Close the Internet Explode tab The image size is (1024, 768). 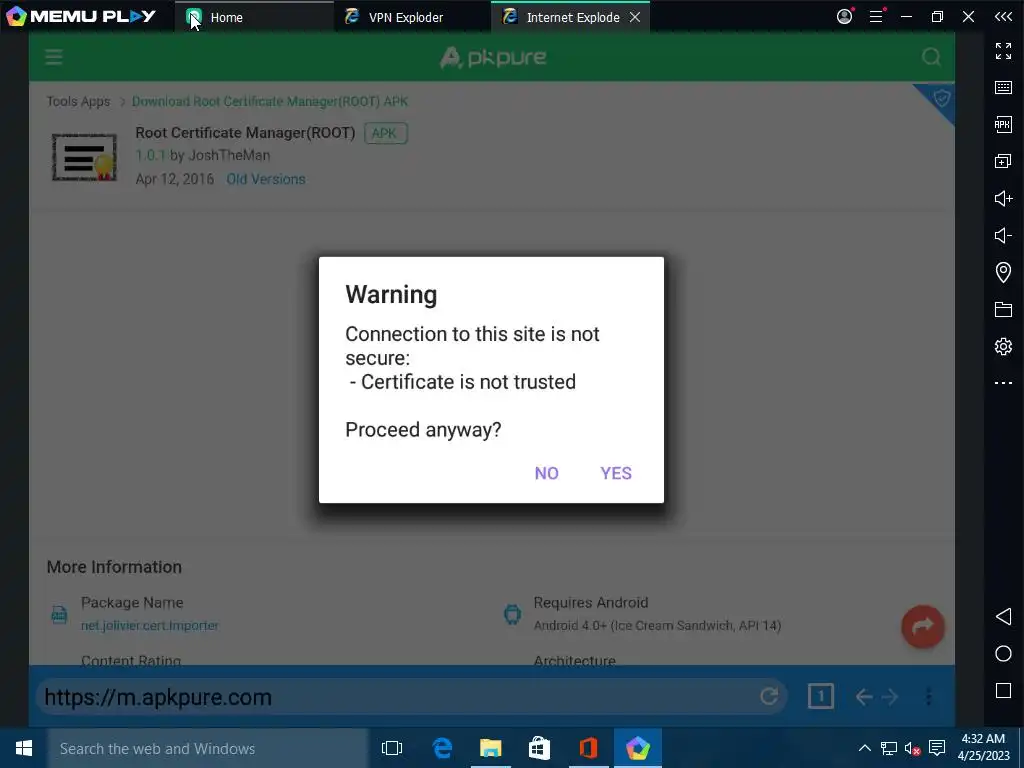tap(635, 17)
